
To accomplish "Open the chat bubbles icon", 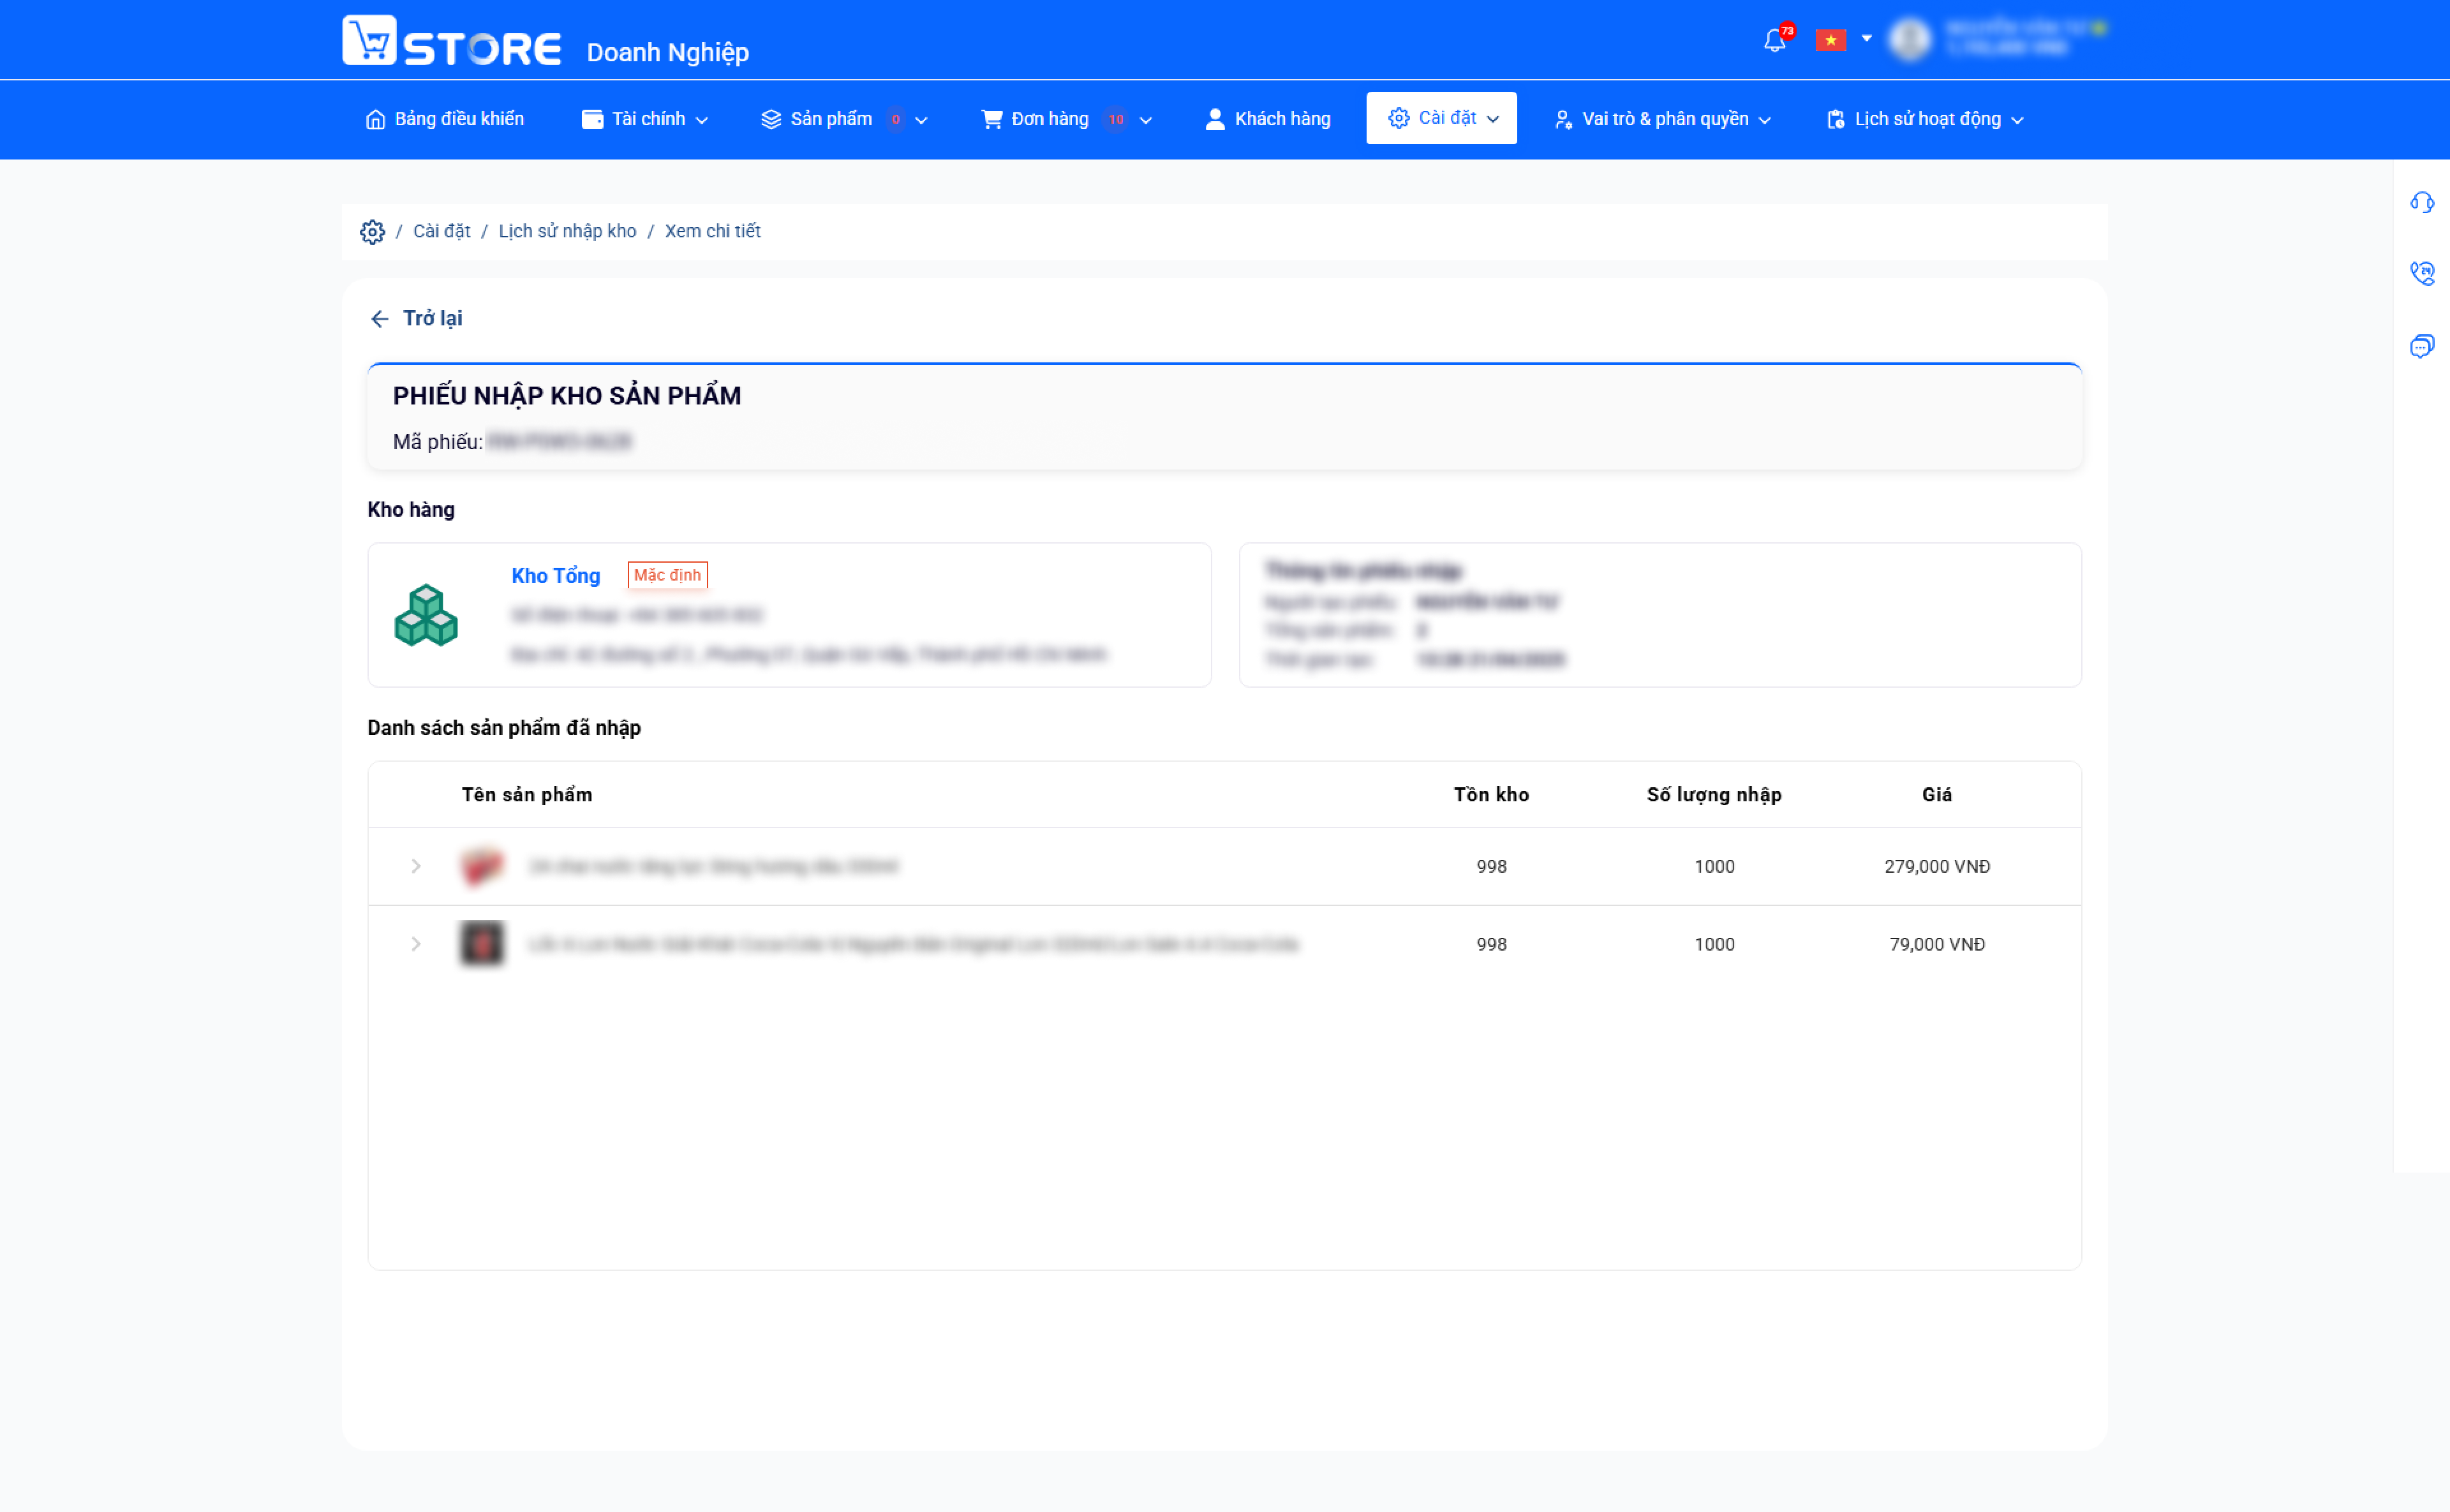I will tap(2421, 346).
